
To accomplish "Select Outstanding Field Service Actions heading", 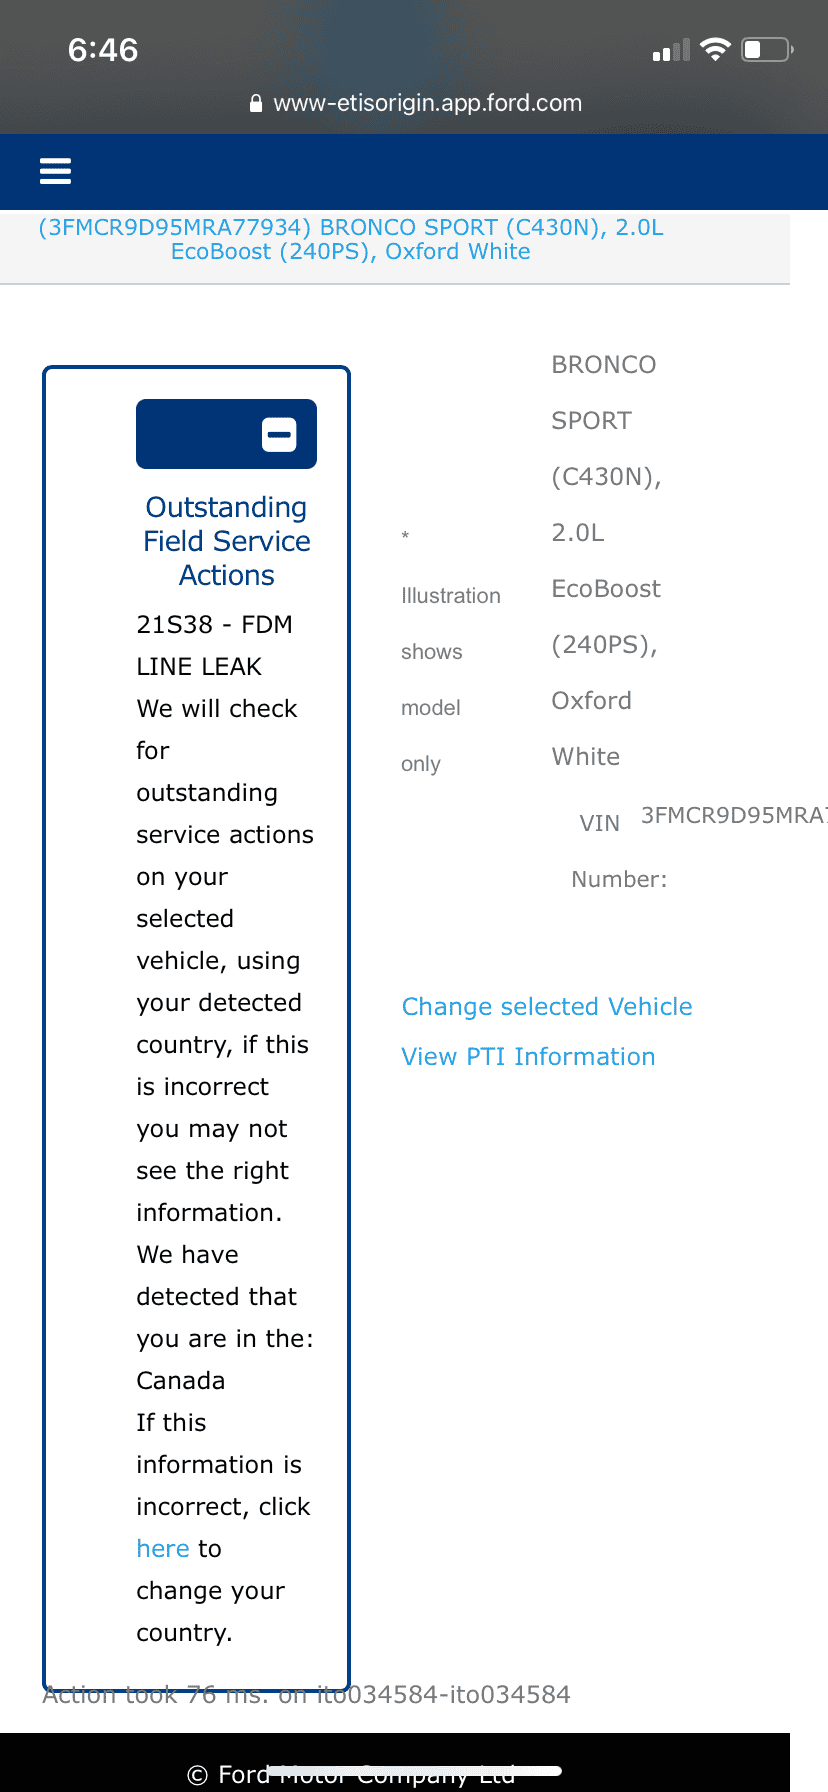I will pos(227,541).
